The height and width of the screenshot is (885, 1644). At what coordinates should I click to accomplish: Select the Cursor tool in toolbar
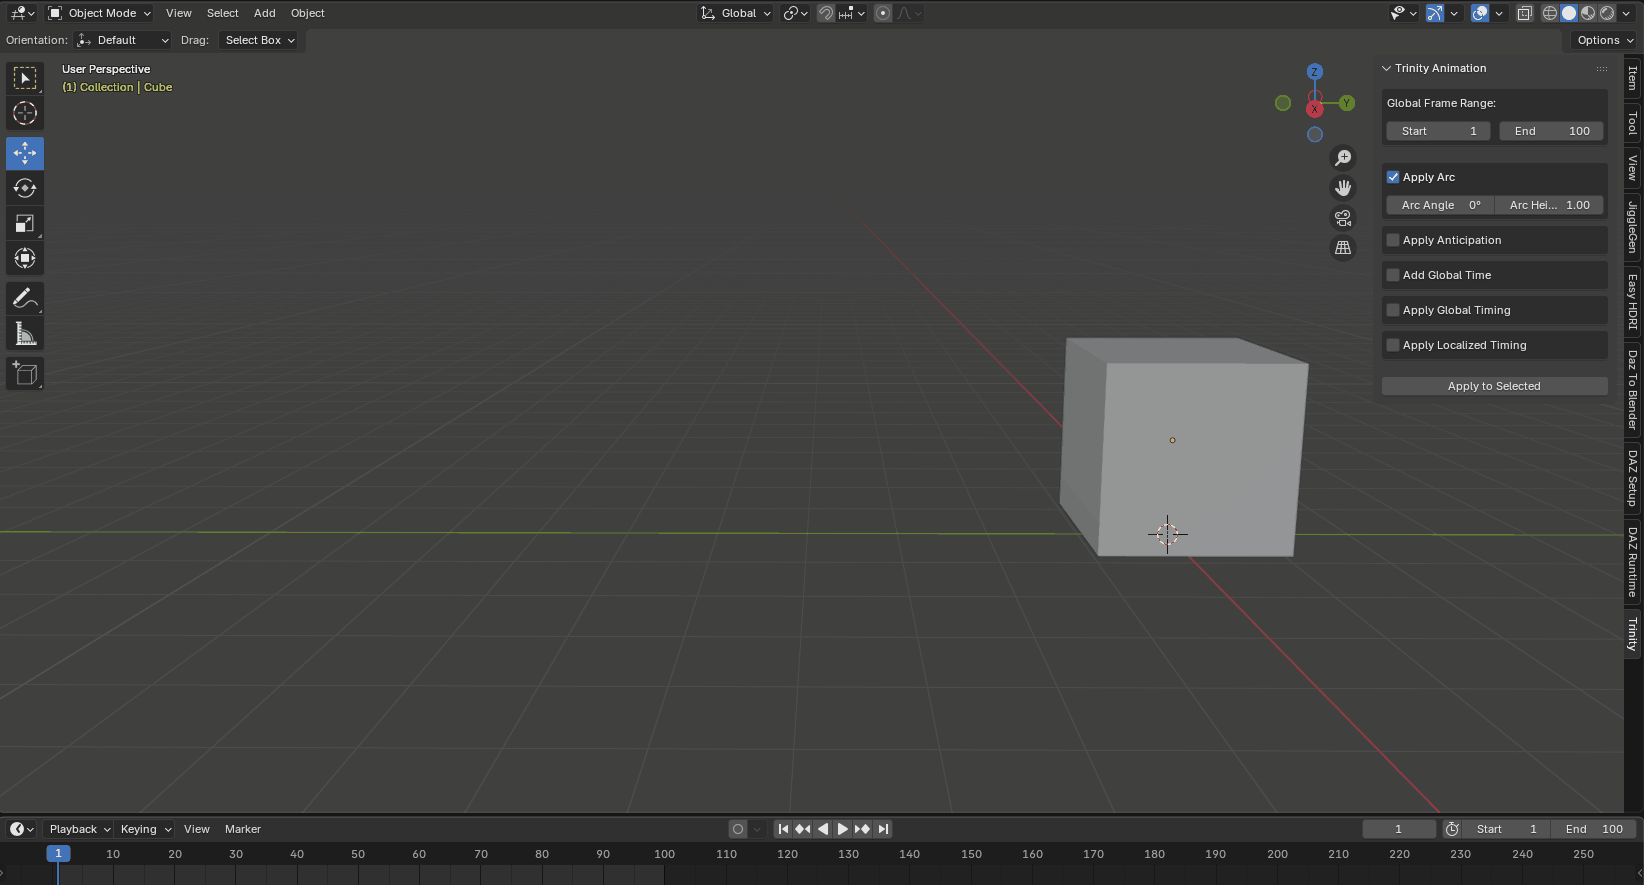[x=25, y=113]
